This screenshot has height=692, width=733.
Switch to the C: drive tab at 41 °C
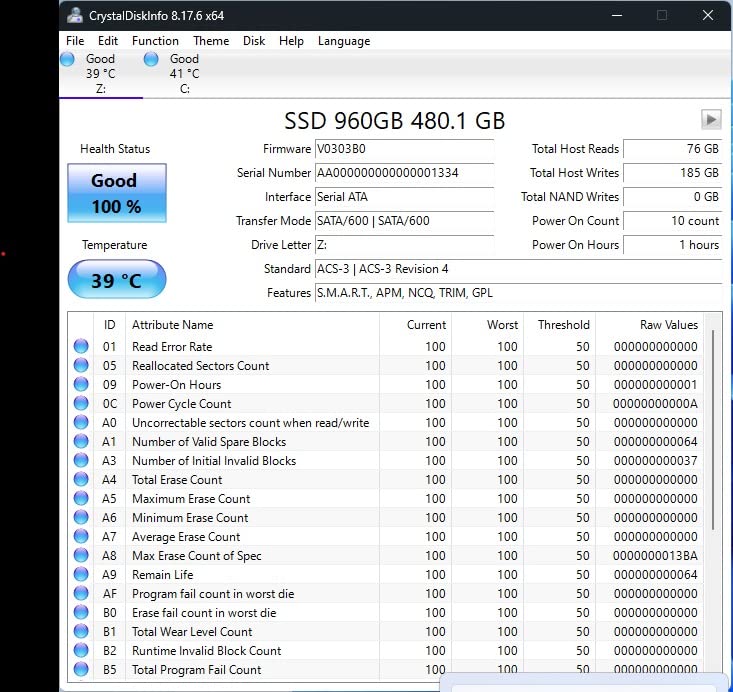(x=185, y=73)
